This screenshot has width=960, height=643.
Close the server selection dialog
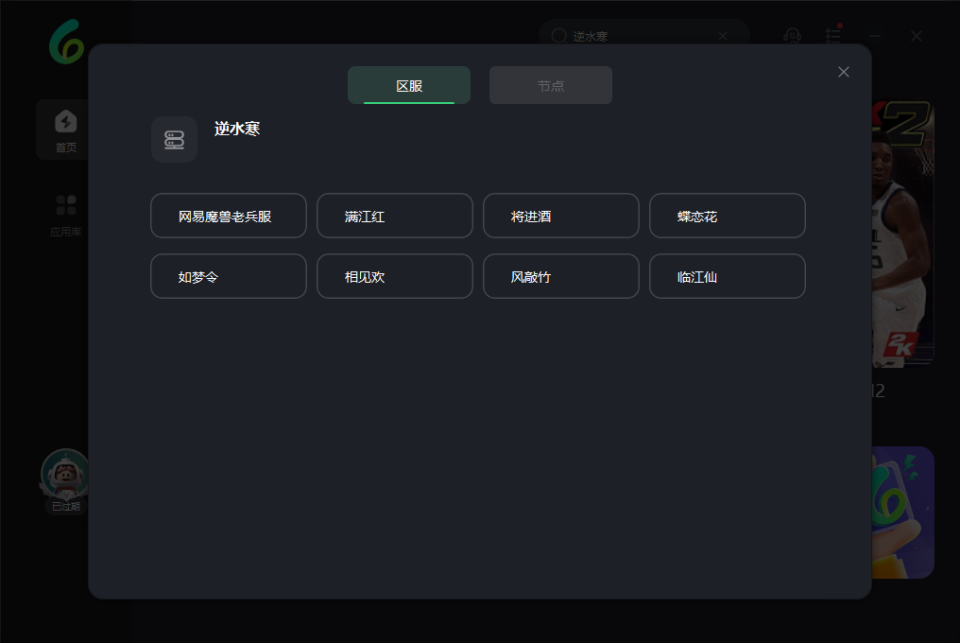tap(844, 72)
